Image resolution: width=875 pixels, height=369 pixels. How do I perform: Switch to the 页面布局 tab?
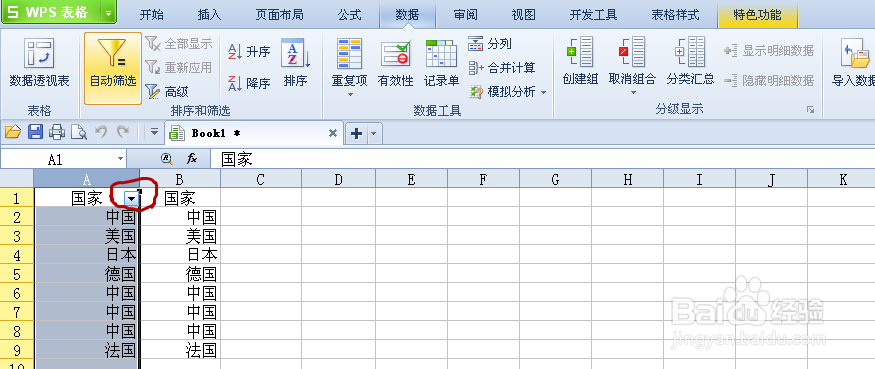[x=279, y=15]
